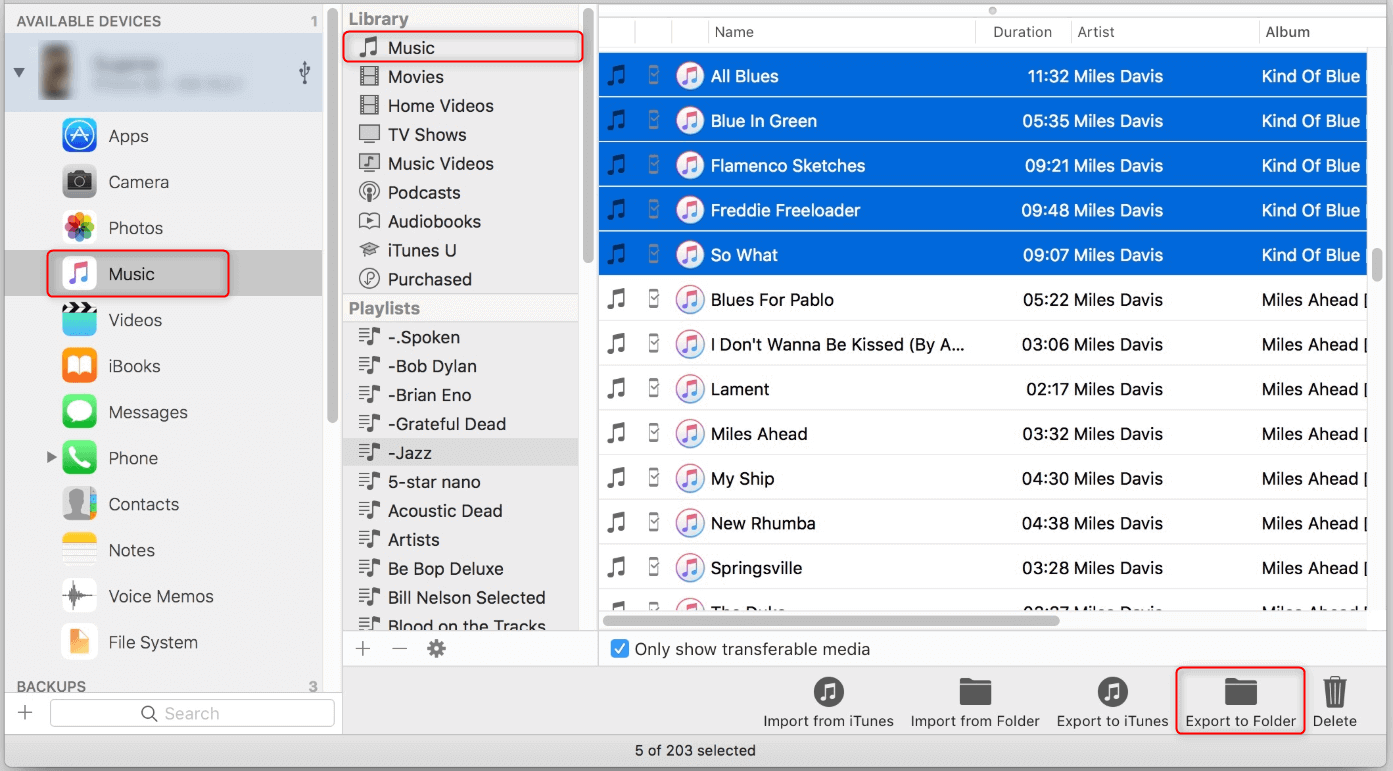Select Podcasts in the Library list
Image resolution: width=1393 pixels, height=771 pixels.
[424, 192]
